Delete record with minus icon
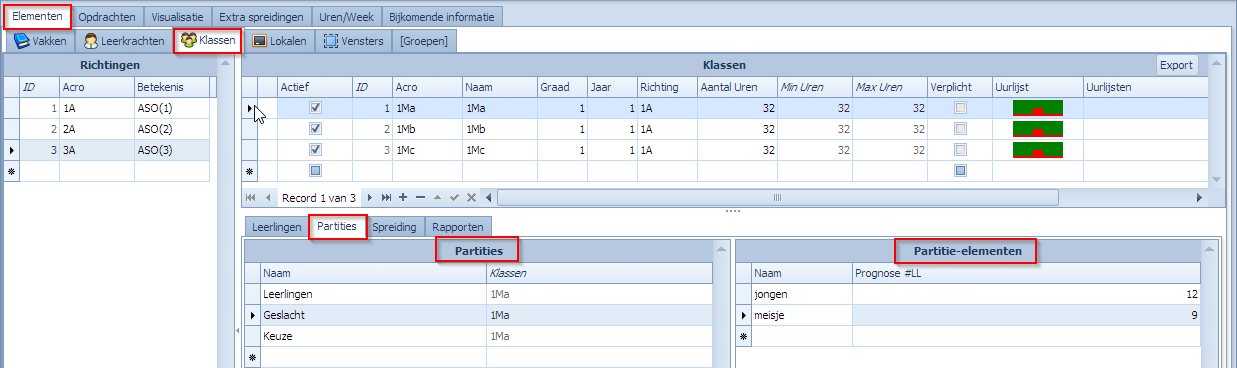 tap(420, 198)
